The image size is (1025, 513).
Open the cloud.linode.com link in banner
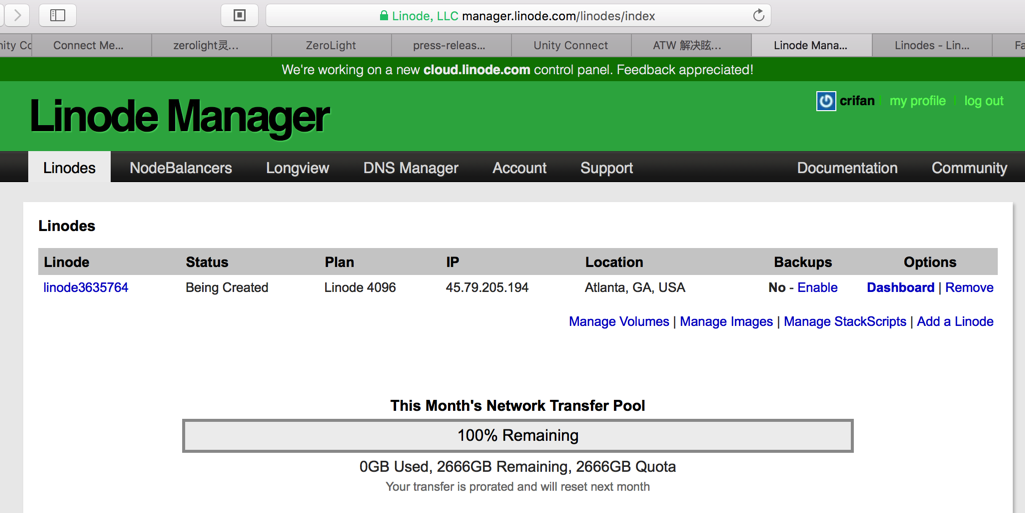tap(477, 69)
